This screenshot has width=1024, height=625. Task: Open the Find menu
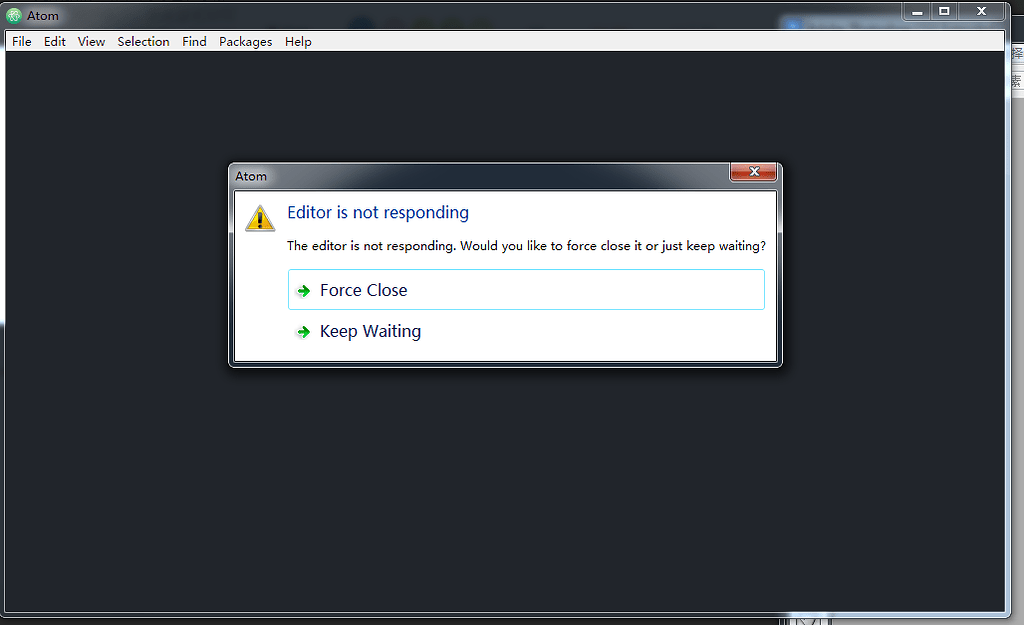click(194, 42)
